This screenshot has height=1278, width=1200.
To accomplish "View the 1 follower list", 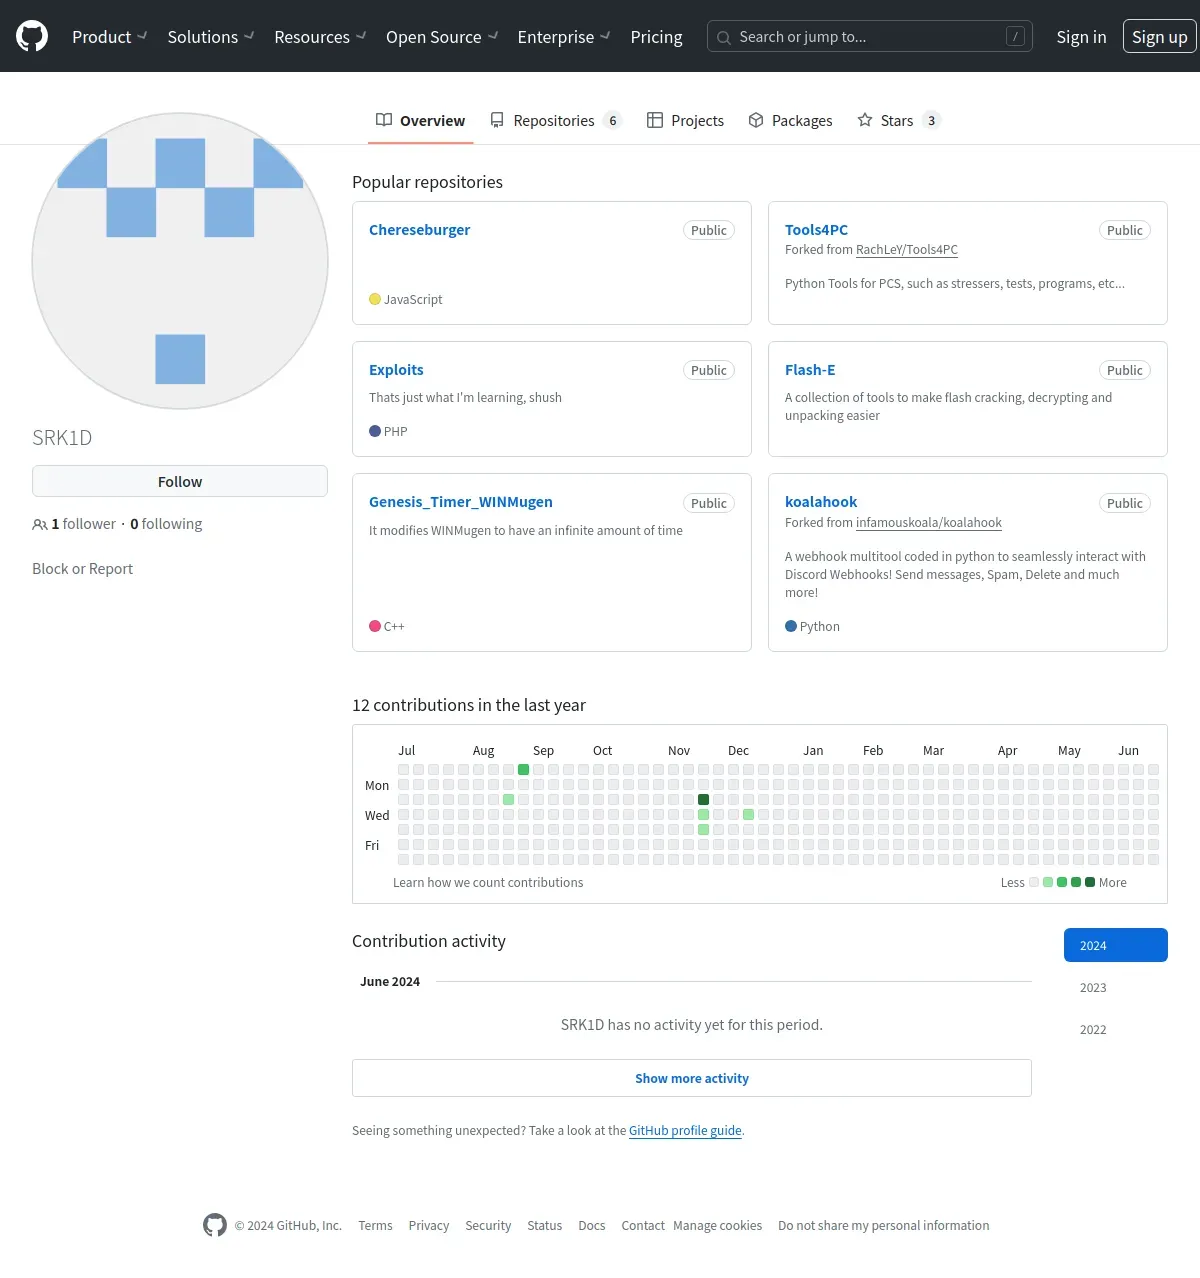I will [x=84, y=524].
